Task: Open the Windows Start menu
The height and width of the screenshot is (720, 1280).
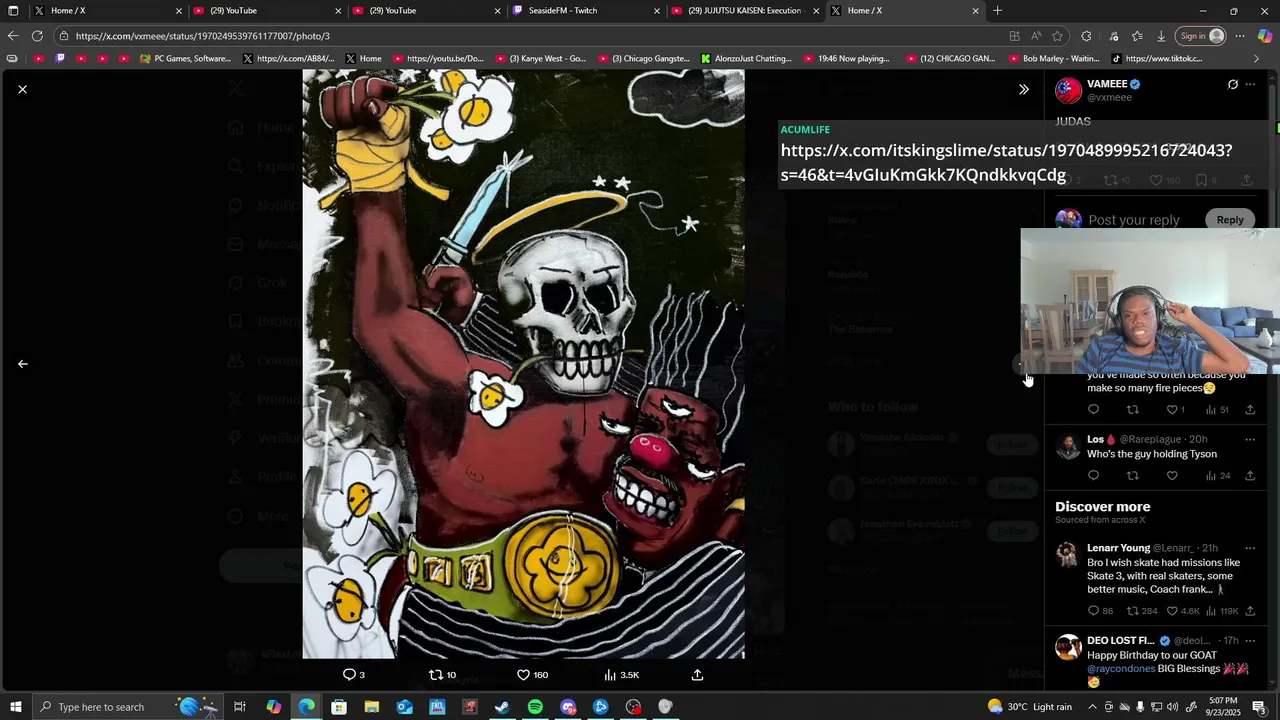Action: click(x=15, y=707)
